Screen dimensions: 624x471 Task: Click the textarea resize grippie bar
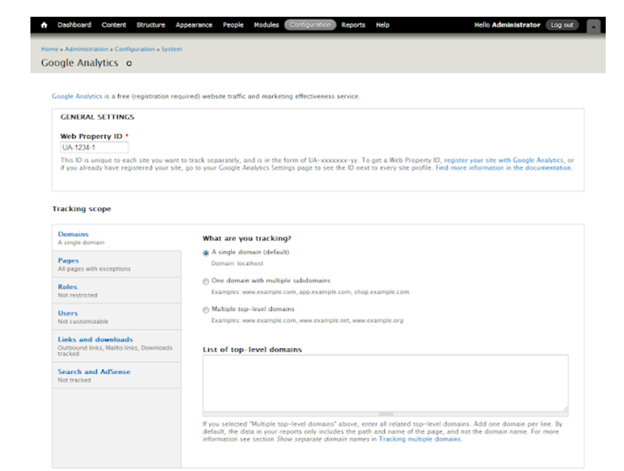point(386,414)
